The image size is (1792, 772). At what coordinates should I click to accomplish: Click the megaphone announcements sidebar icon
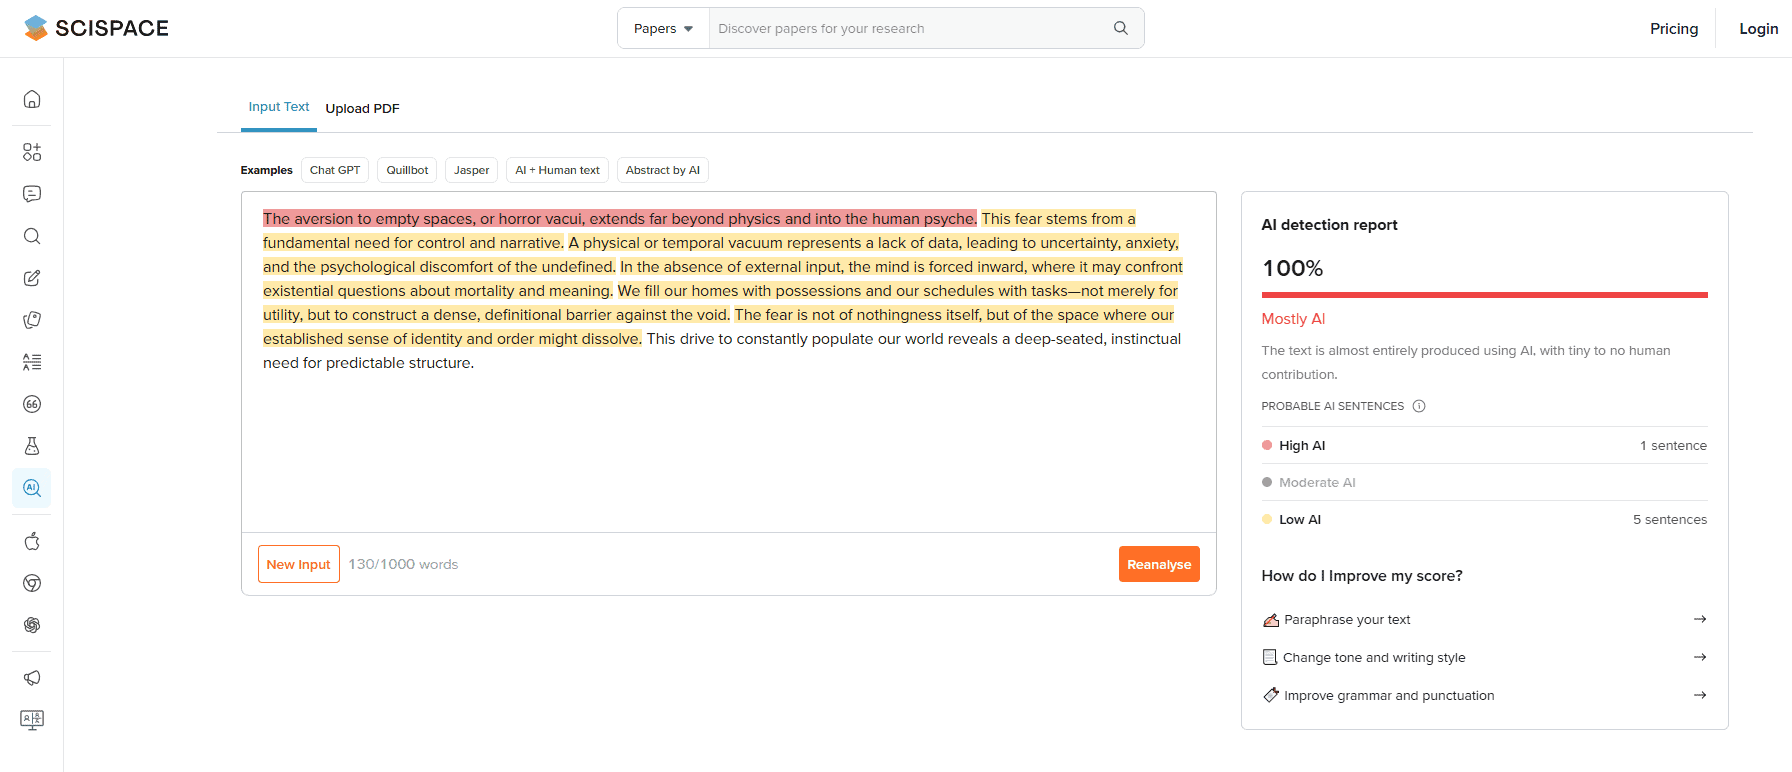click(32, 678)
